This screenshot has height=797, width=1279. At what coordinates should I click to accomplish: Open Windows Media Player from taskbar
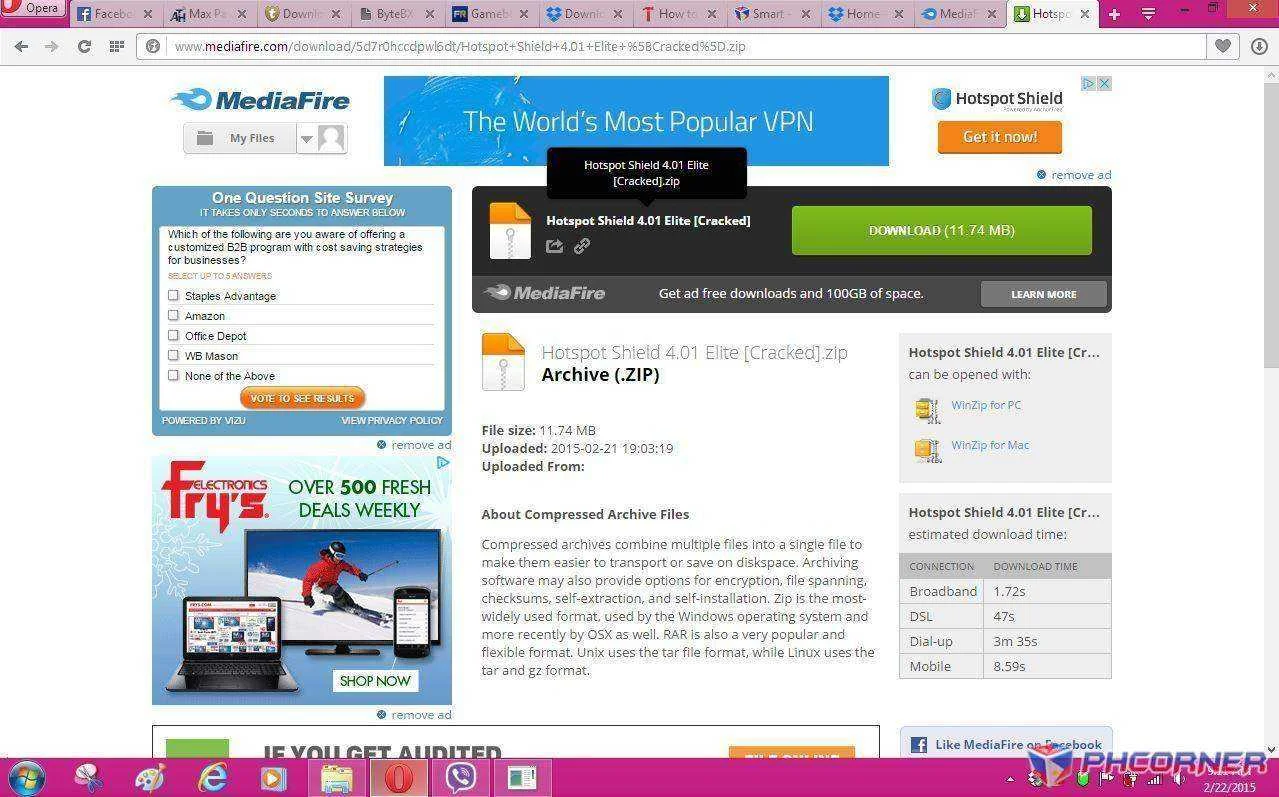tap(273, 778)
